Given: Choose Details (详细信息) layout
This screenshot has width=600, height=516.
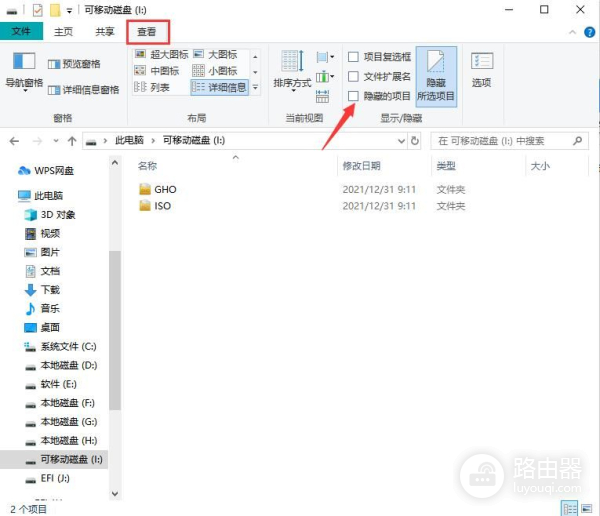Looking at the screenshot, I should tap(219, 87).
